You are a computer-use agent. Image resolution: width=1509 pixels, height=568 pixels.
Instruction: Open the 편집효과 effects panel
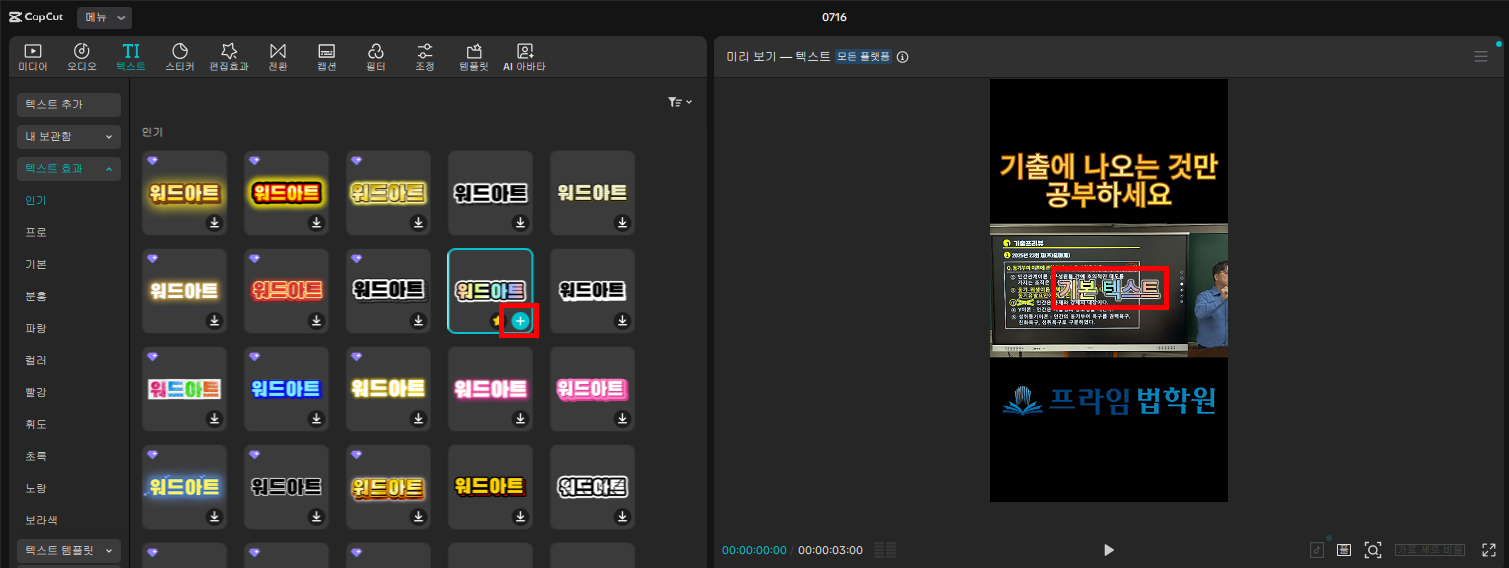click(x=229, y=57)
